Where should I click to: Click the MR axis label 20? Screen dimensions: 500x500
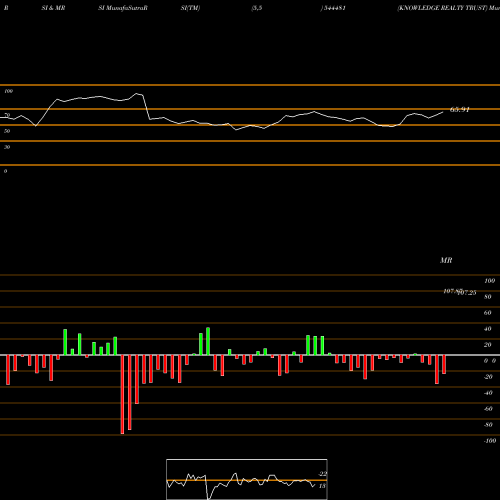488,345
